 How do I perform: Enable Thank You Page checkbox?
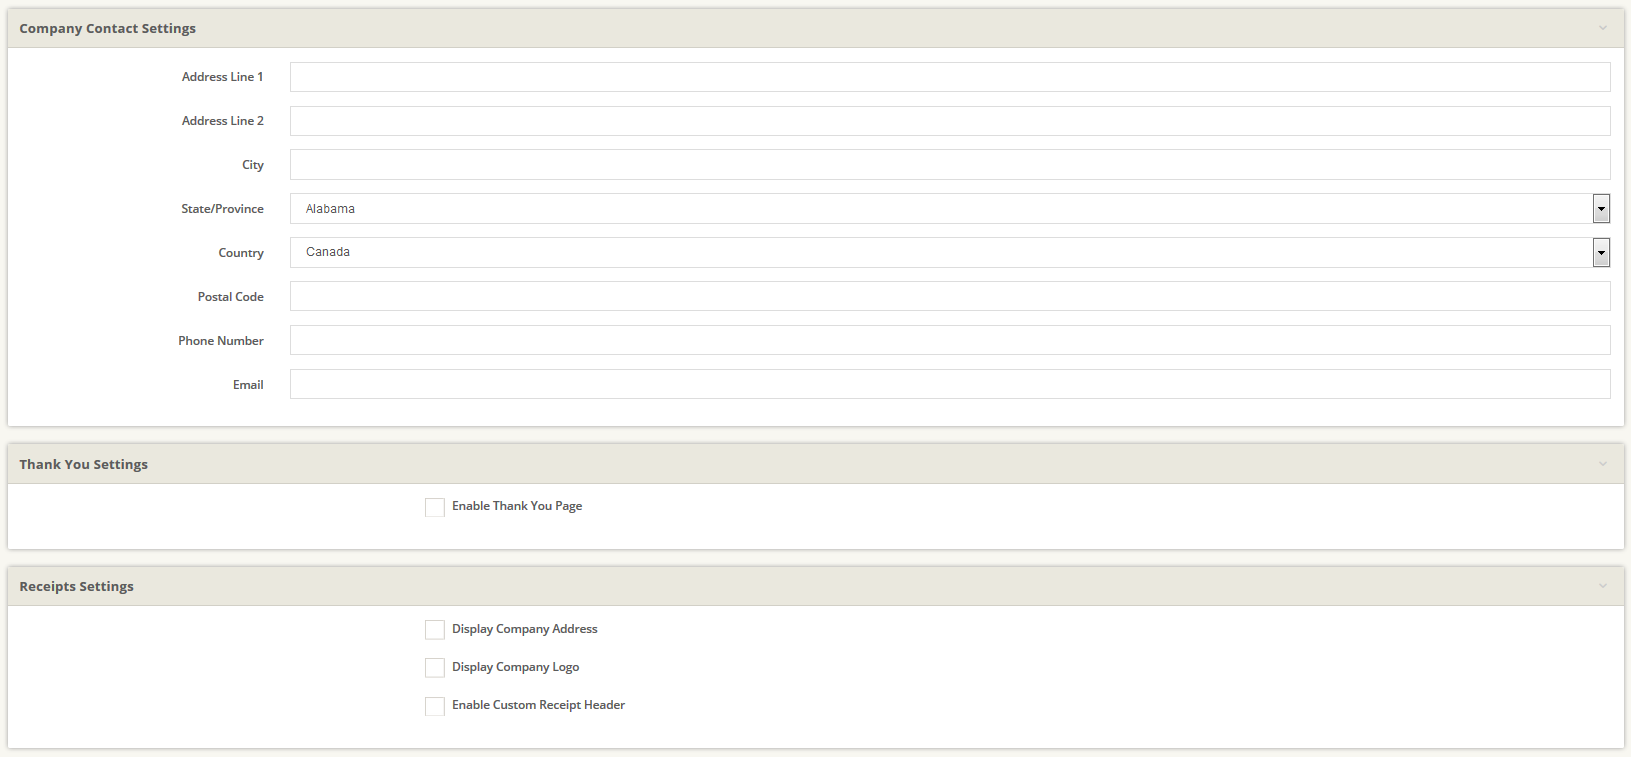435,507
